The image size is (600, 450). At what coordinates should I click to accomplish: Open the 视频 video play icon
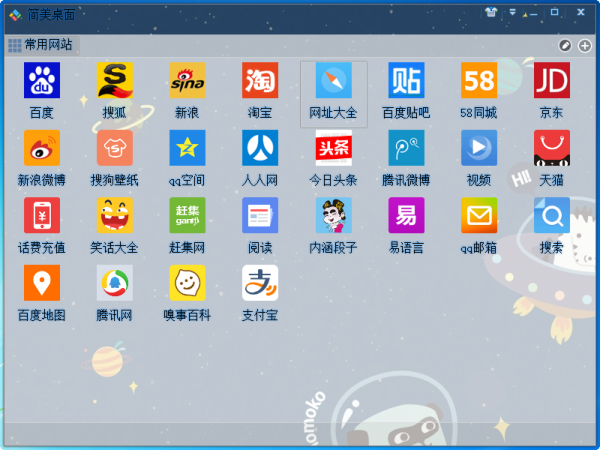coord(479,148)
